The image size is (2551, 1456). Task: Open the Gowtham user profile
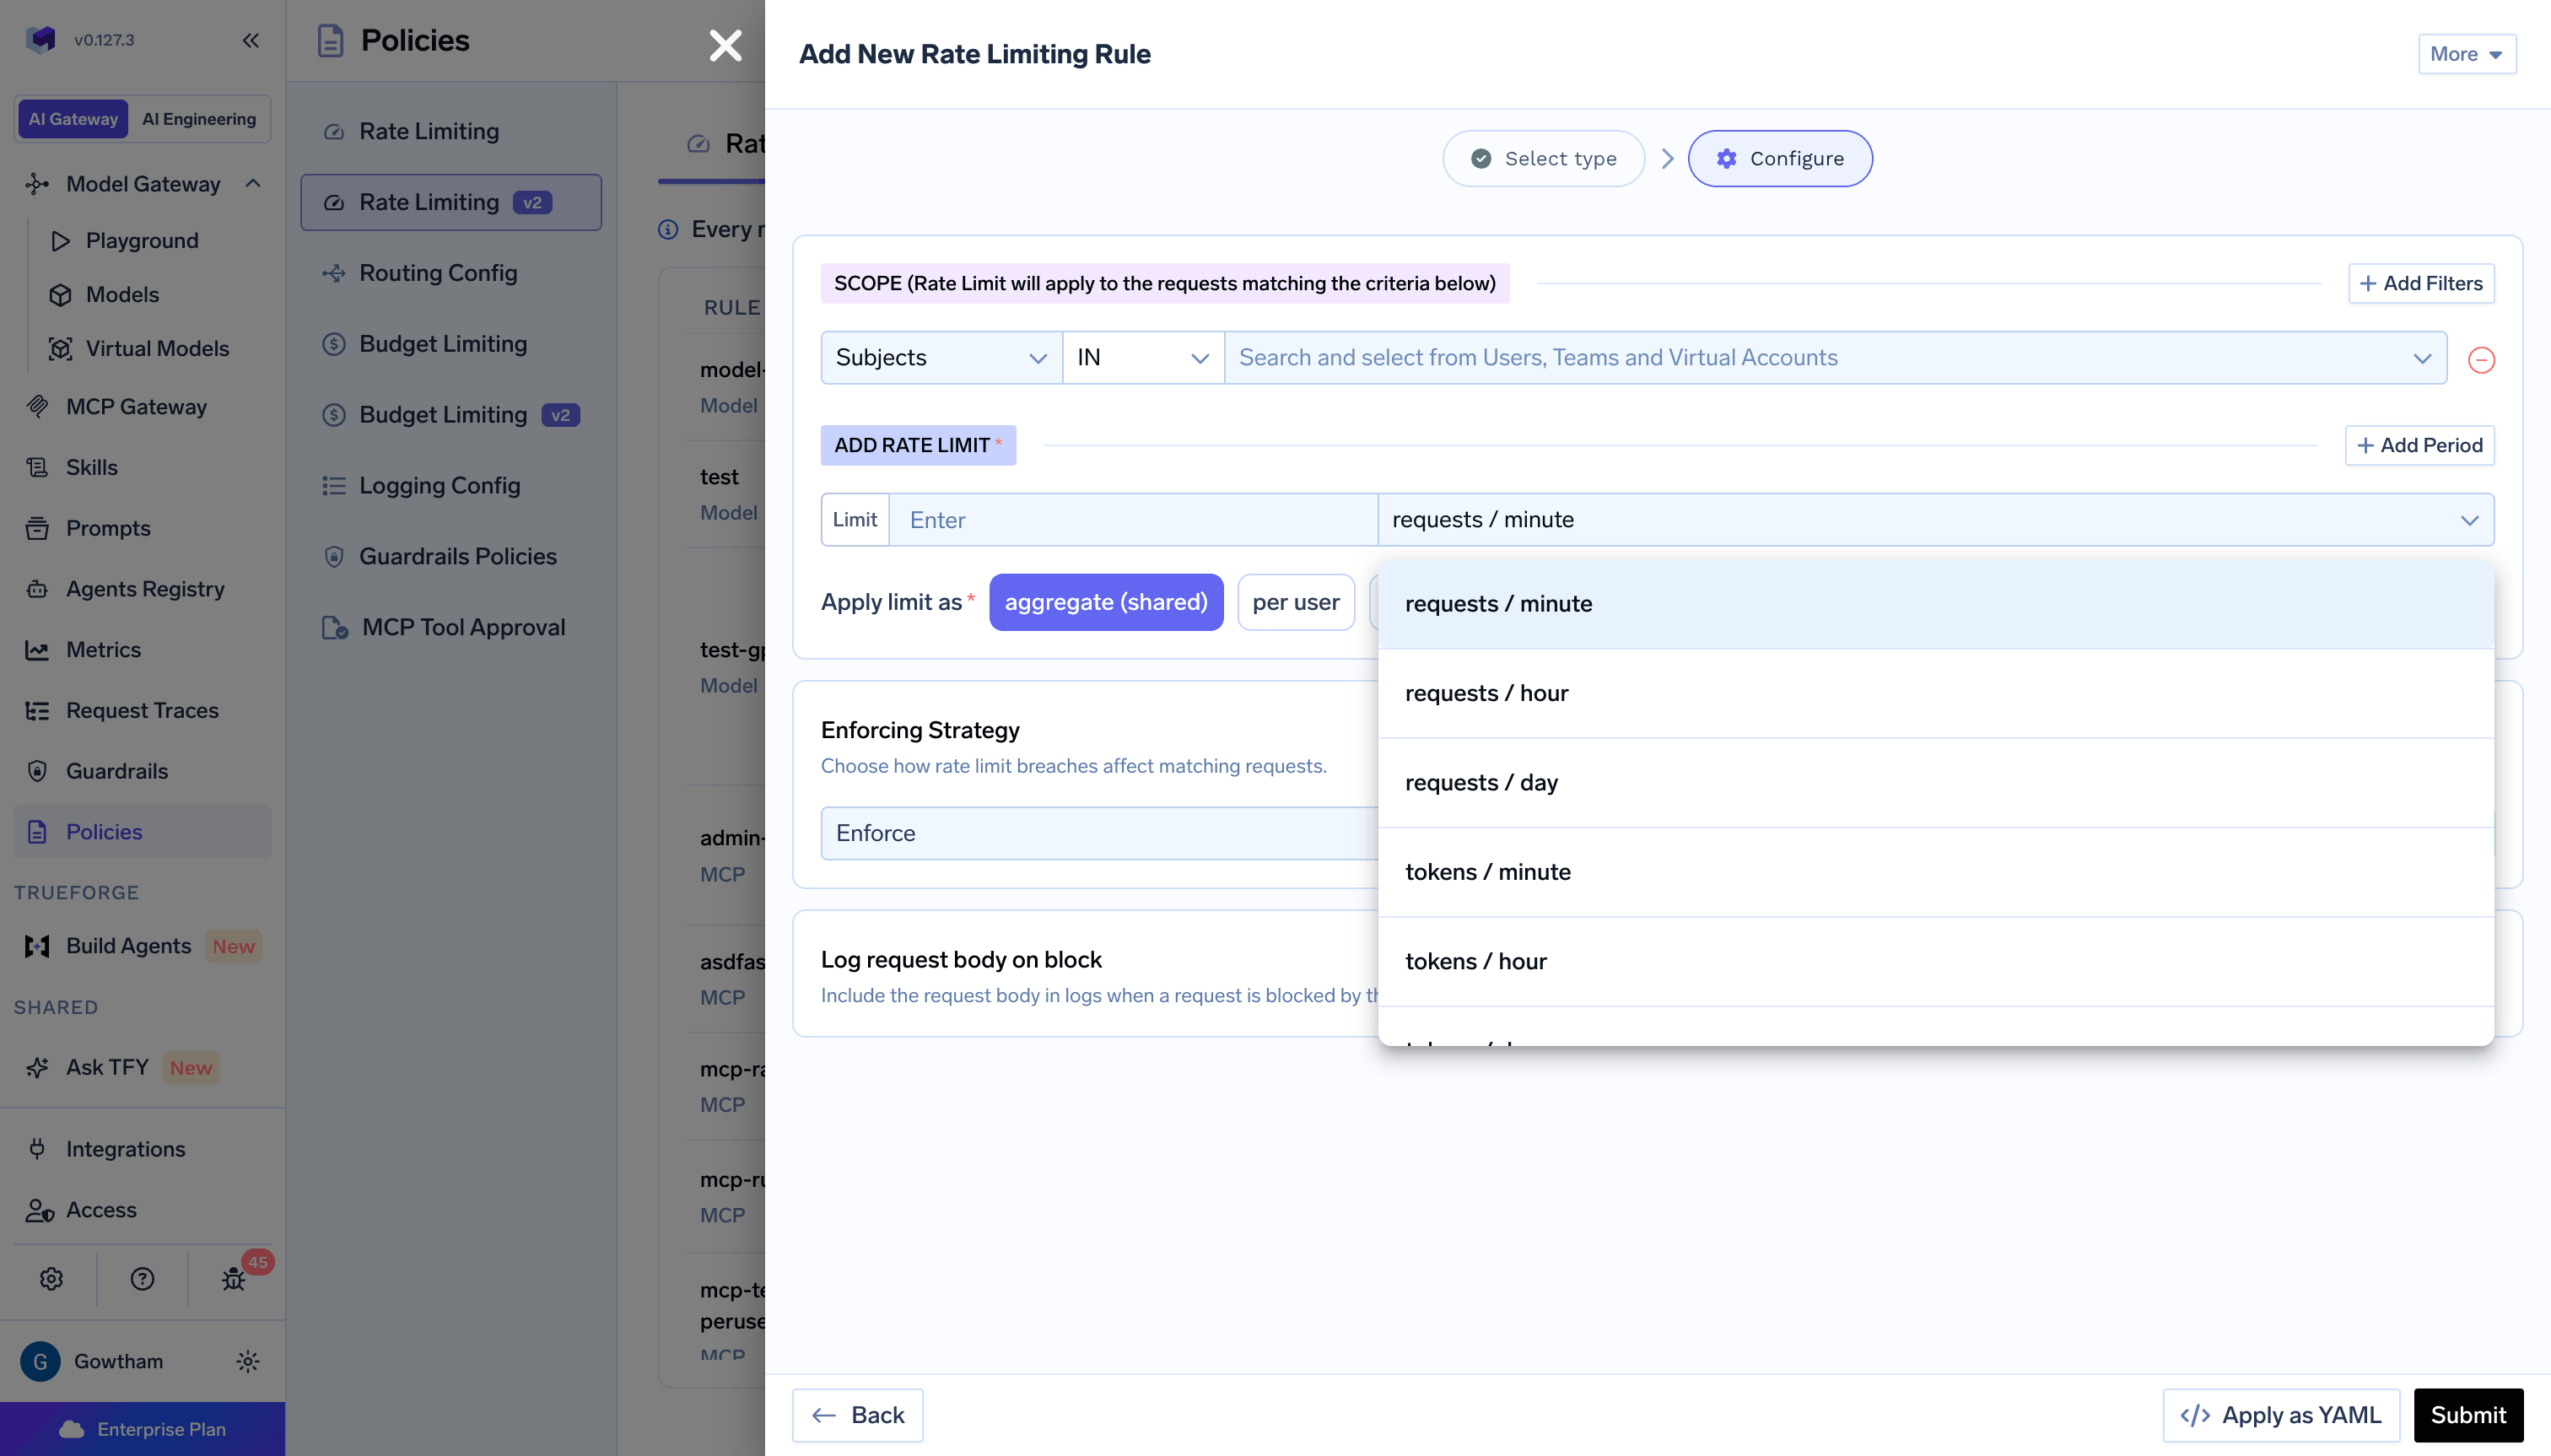(x=92, y=1362)
